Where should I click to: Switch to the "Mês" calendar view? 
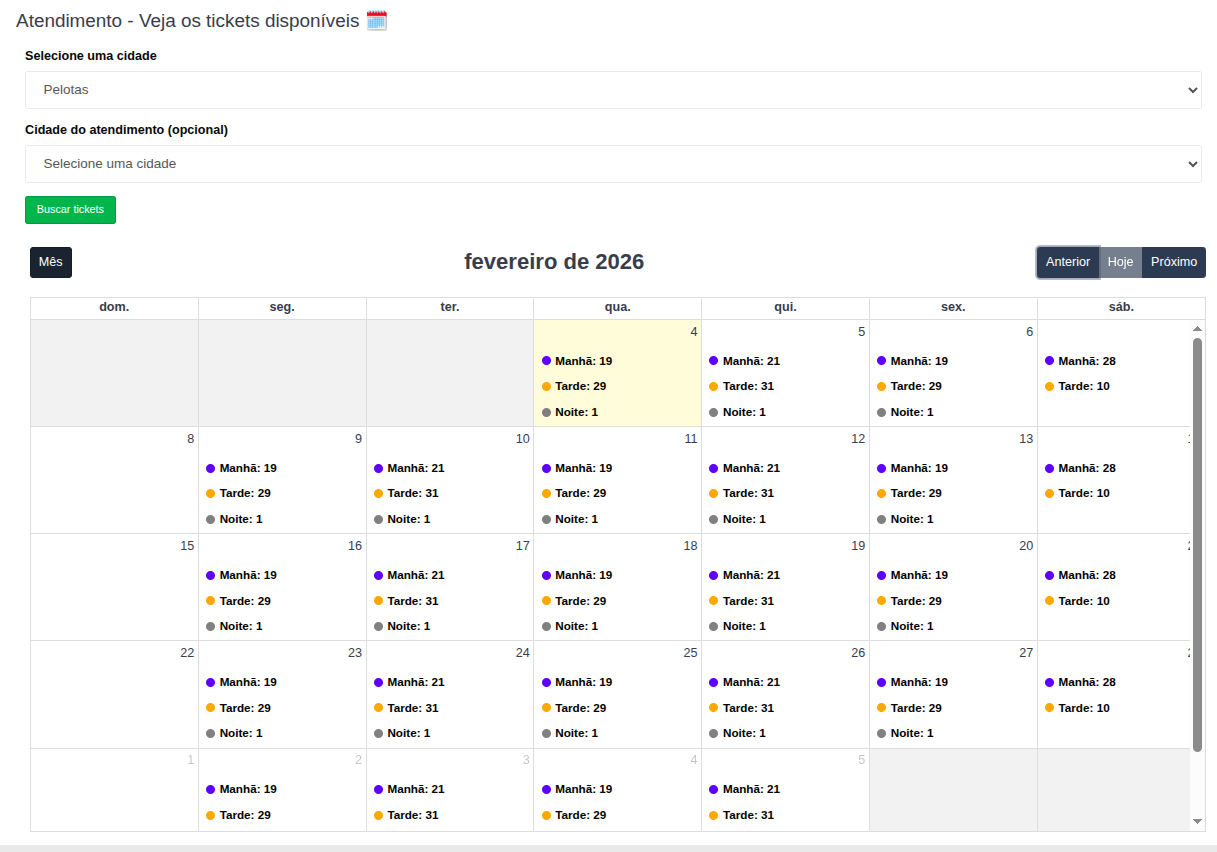coord(51,262)
